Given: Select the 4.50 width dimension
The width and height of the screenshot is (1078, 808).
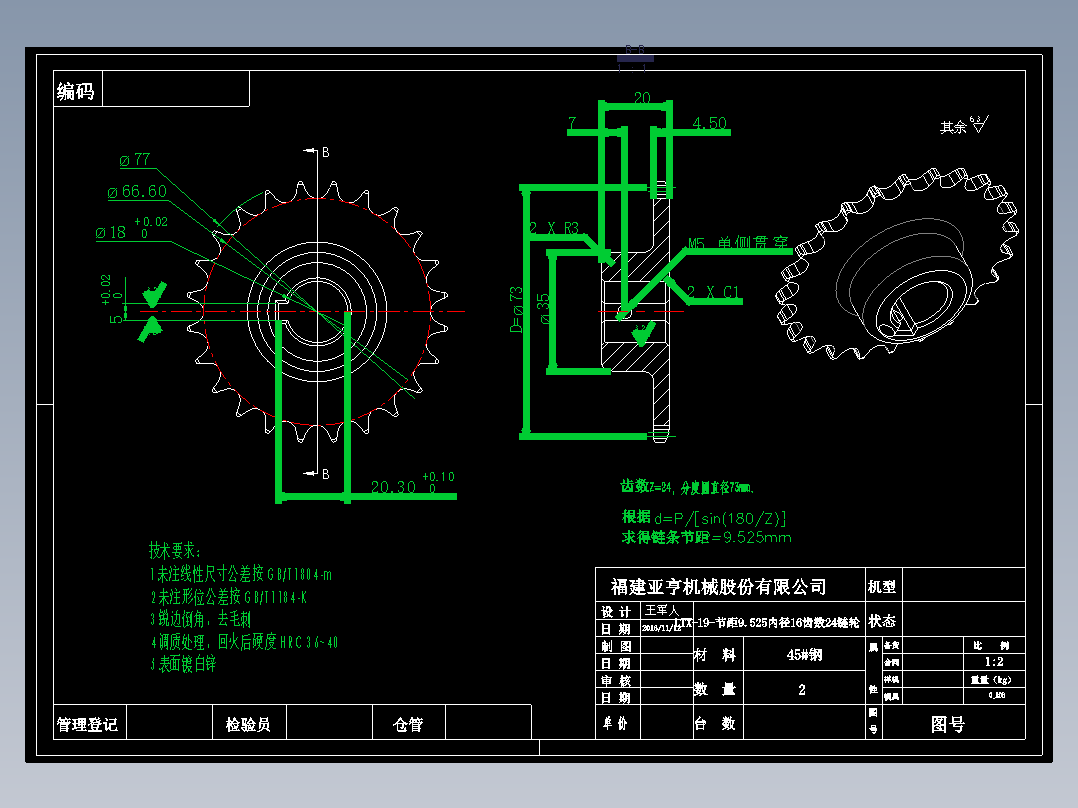Looking at the screenshot, I should 710,123.
